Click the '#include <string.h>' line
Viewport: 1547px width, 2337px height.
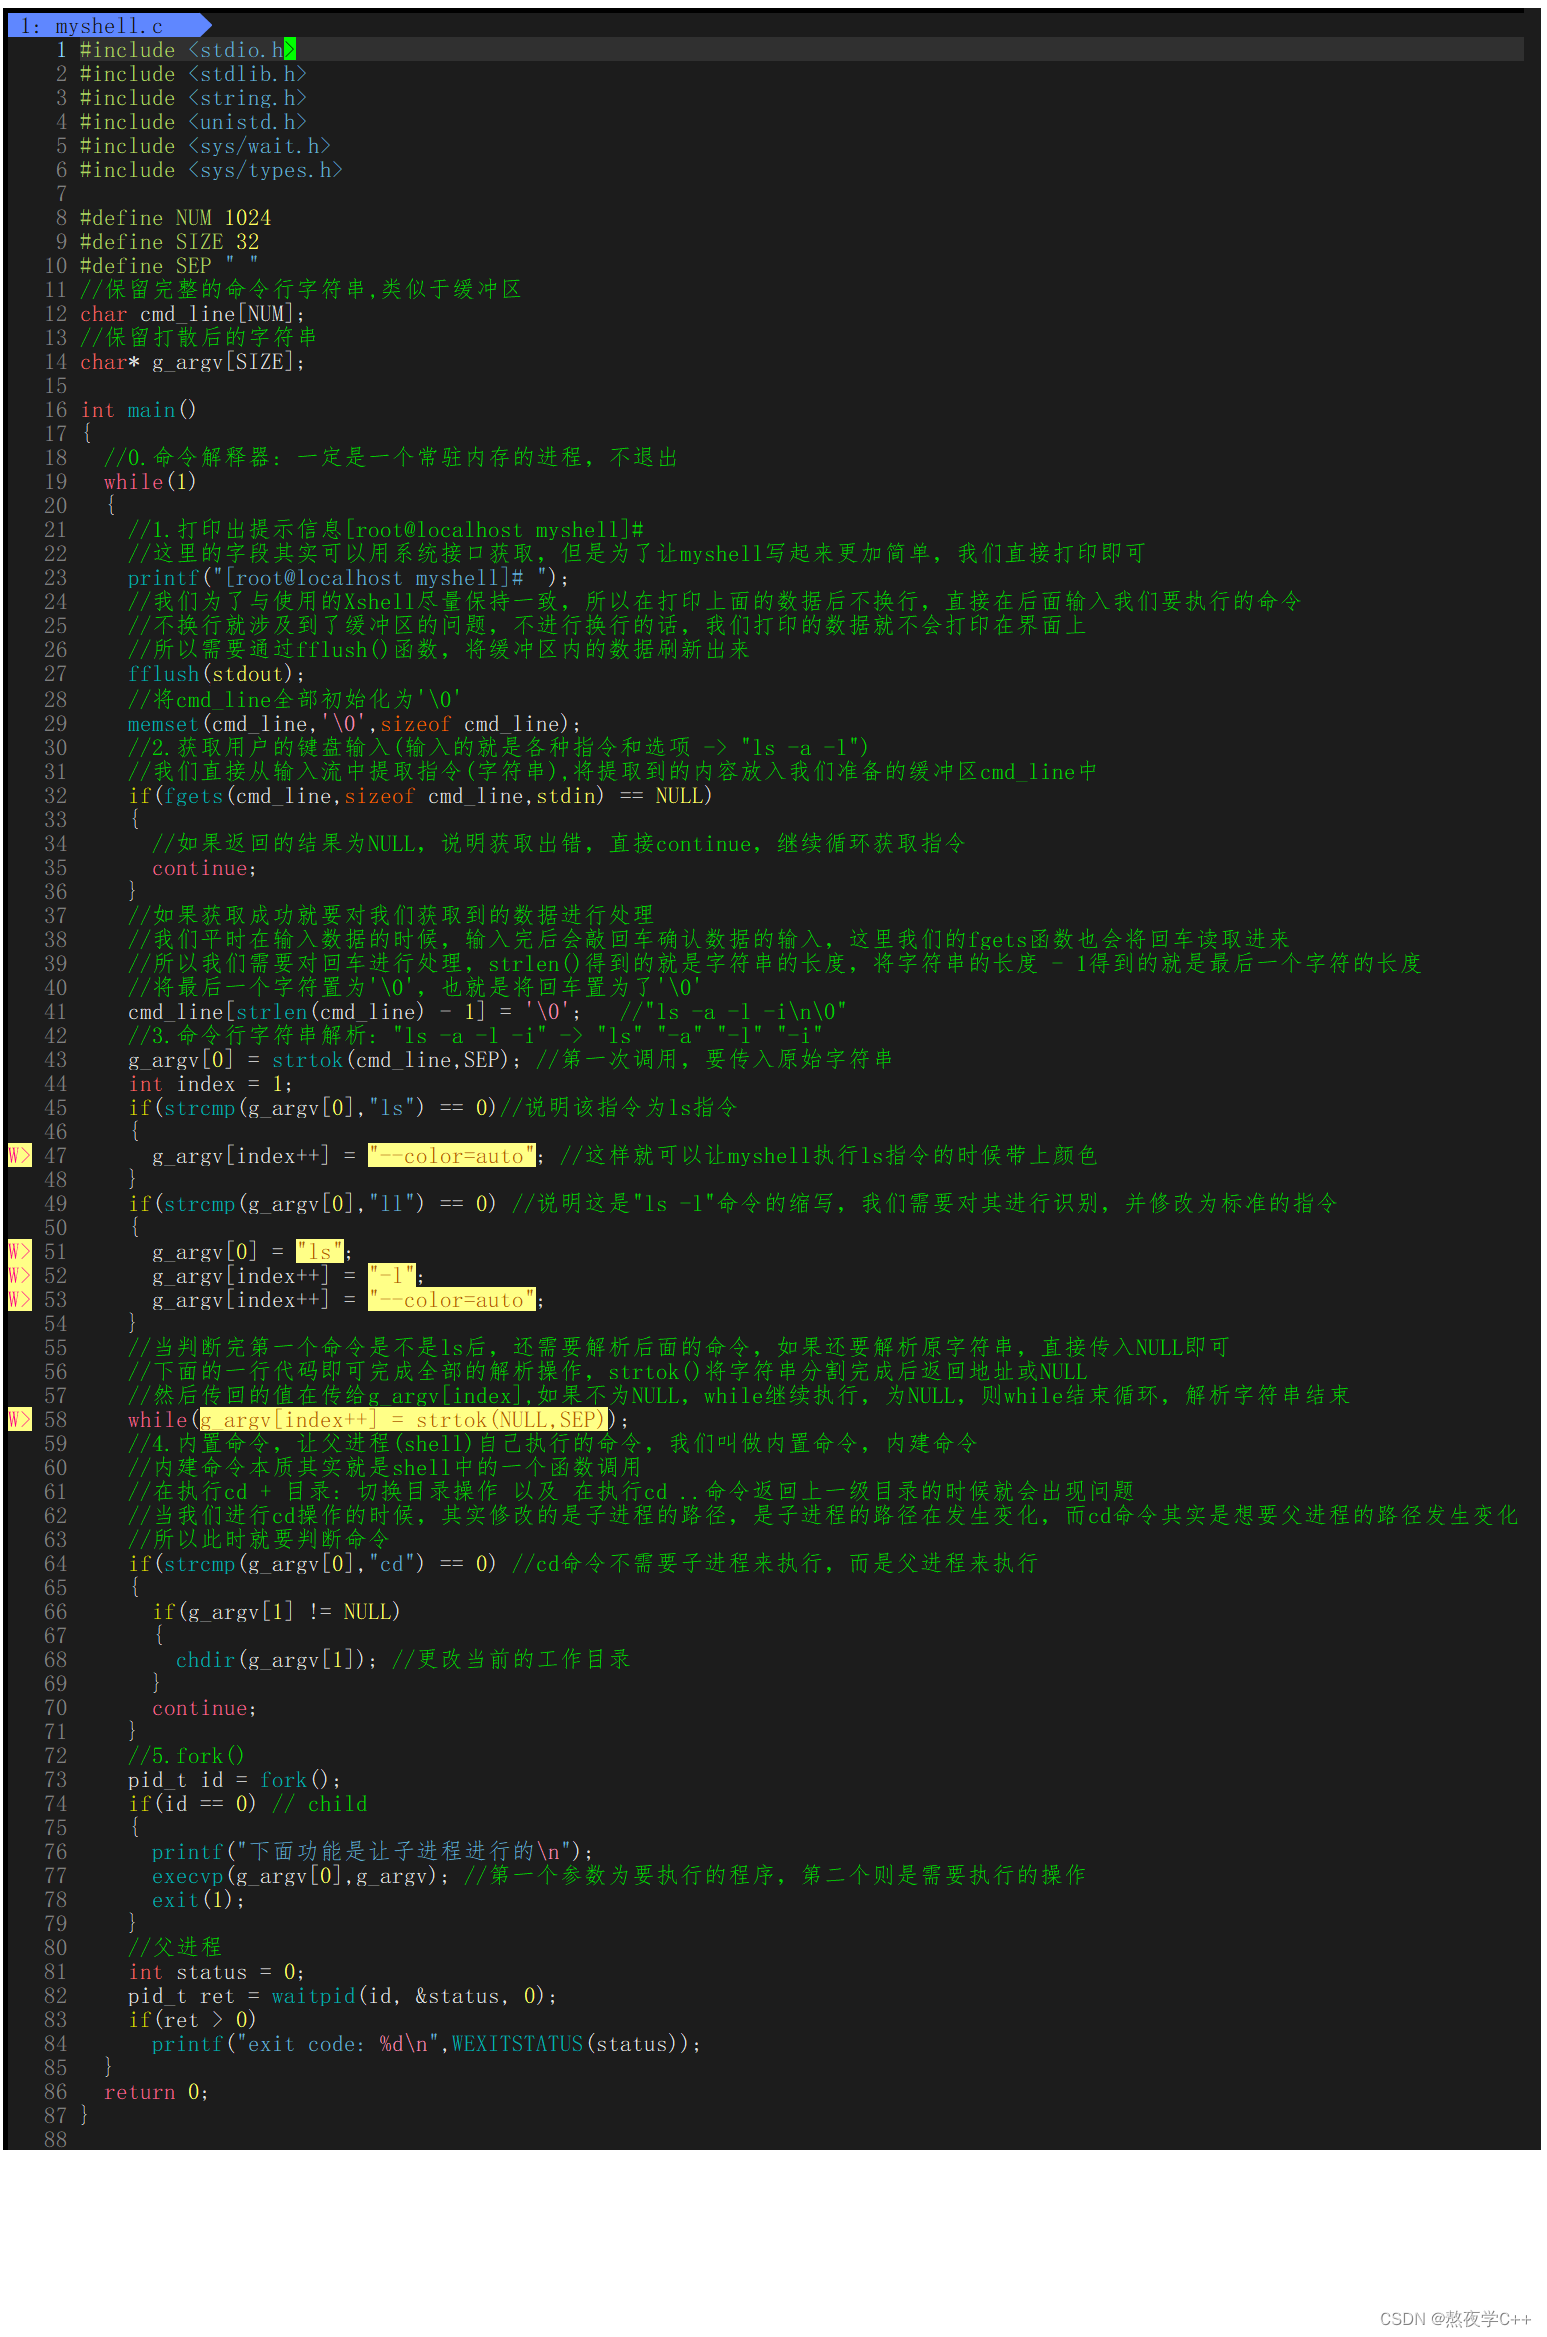(193, 98)
